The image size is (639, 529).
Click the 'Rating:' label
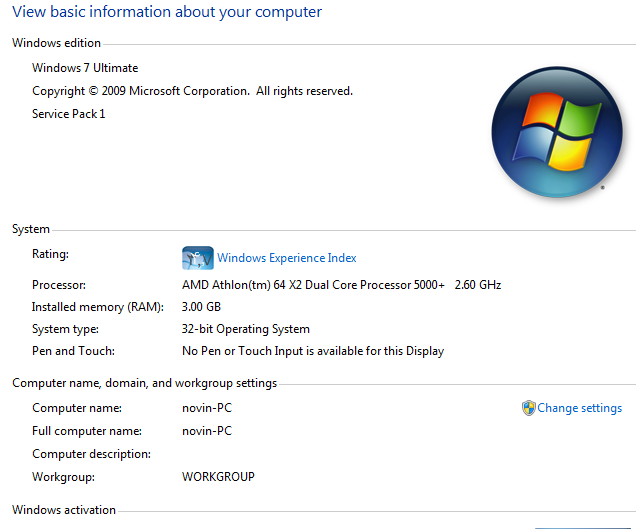[51, 254]
